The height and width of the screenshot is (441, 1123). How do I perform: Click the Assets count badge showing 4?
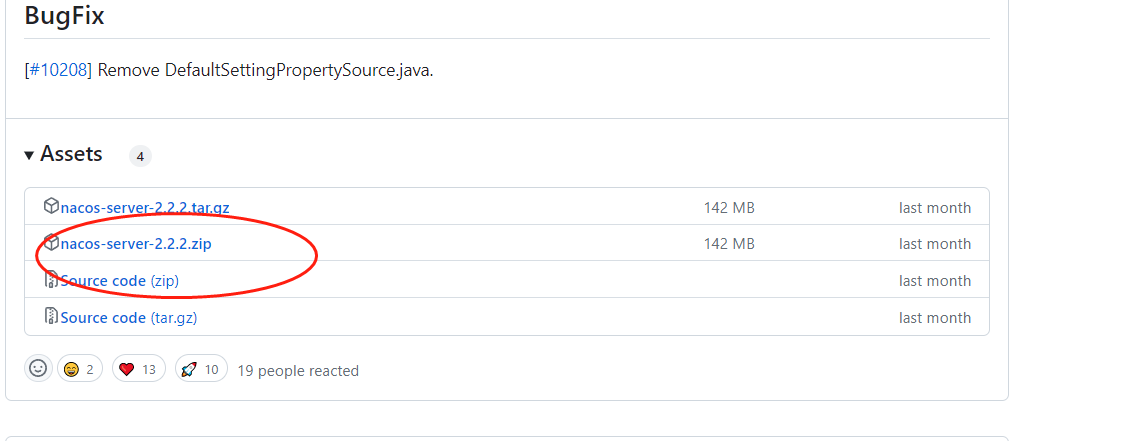tap(140, 156)
